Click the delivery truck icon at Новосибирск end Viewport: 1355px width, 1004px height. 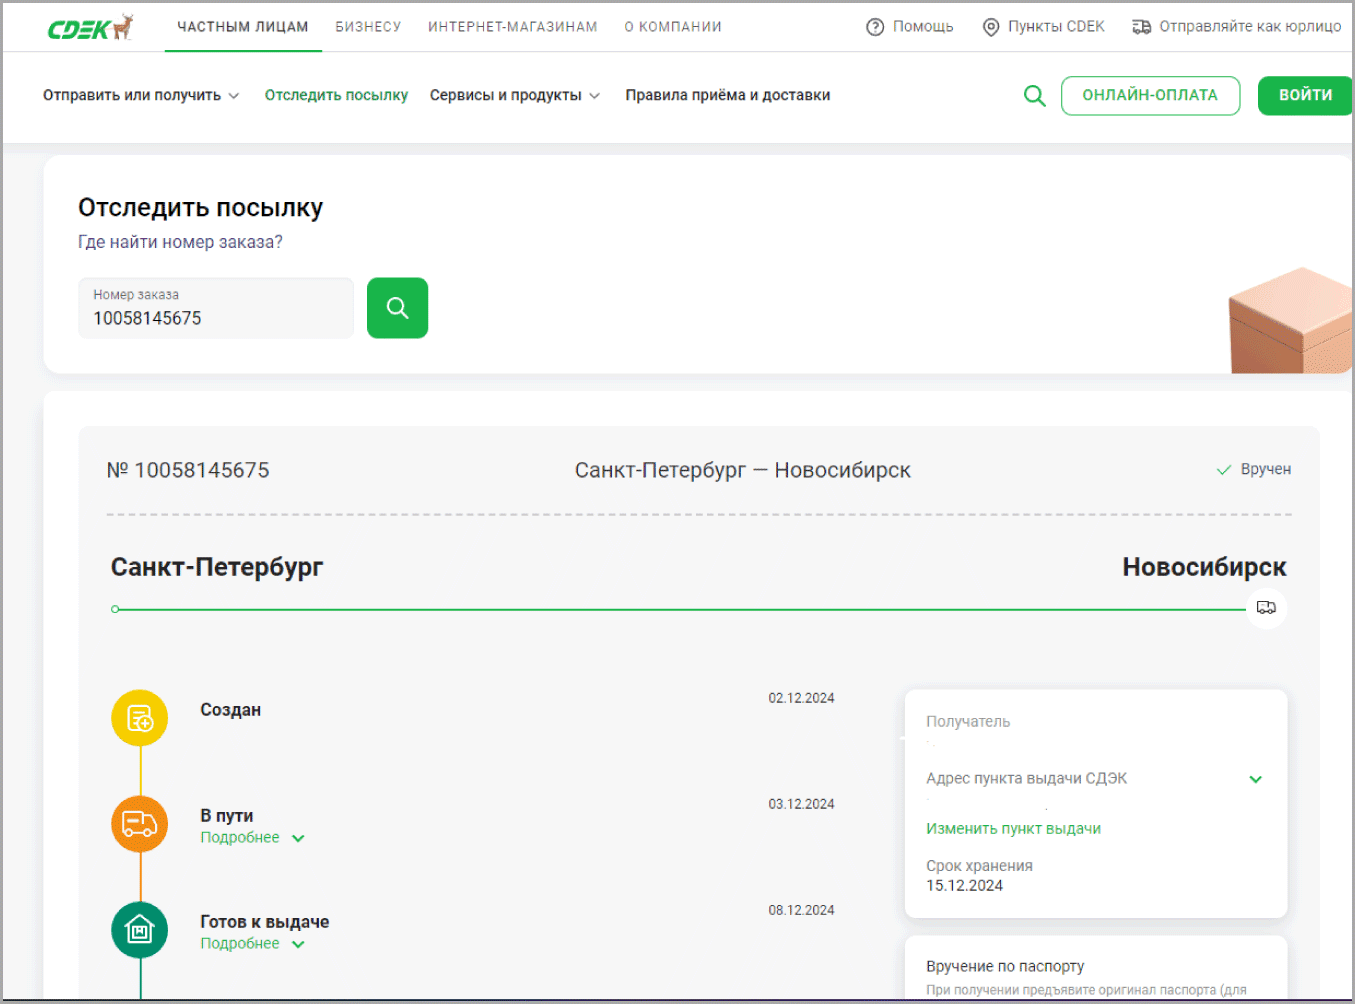point(1266,608)
